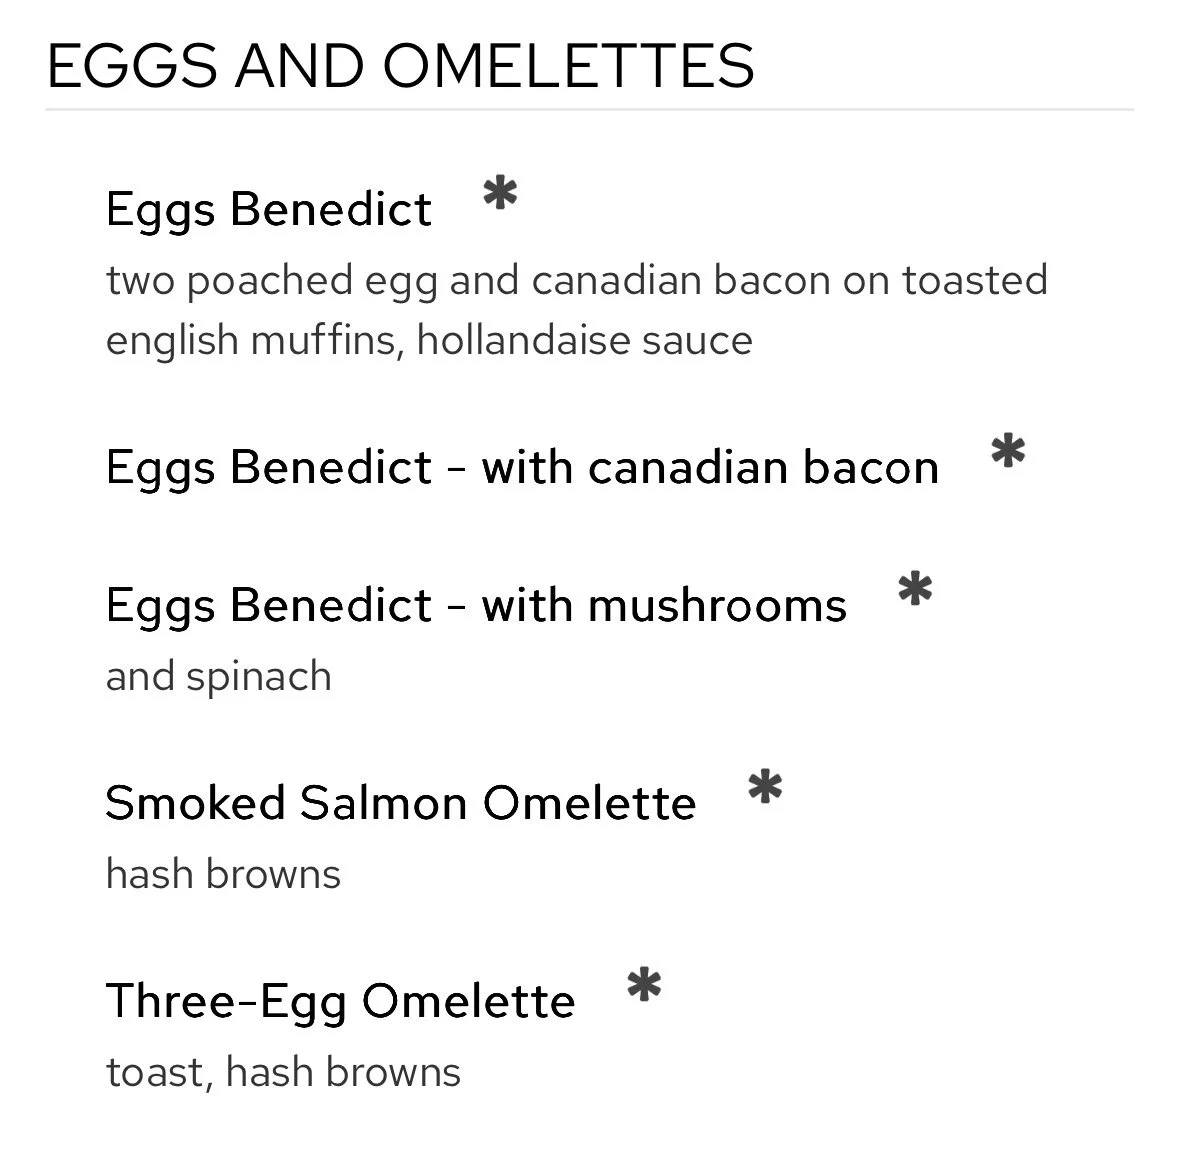This screenshot has width=1179, height=1159.
Task: Click the 'and spinach' description text
Action: (219, 678)
